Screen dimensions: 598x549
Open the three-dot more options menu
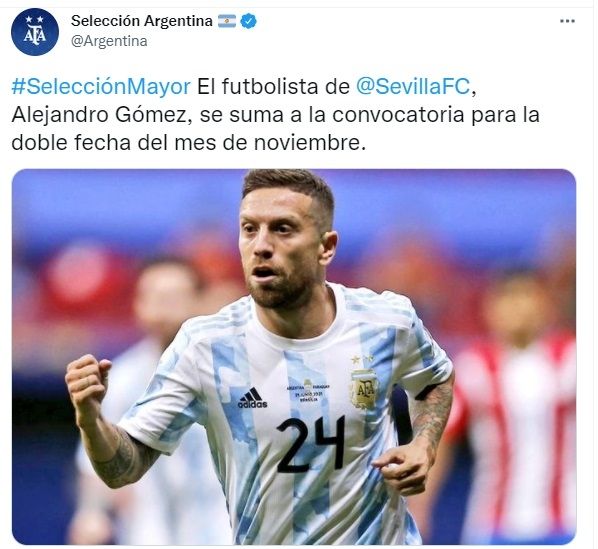tap(567, 21)
